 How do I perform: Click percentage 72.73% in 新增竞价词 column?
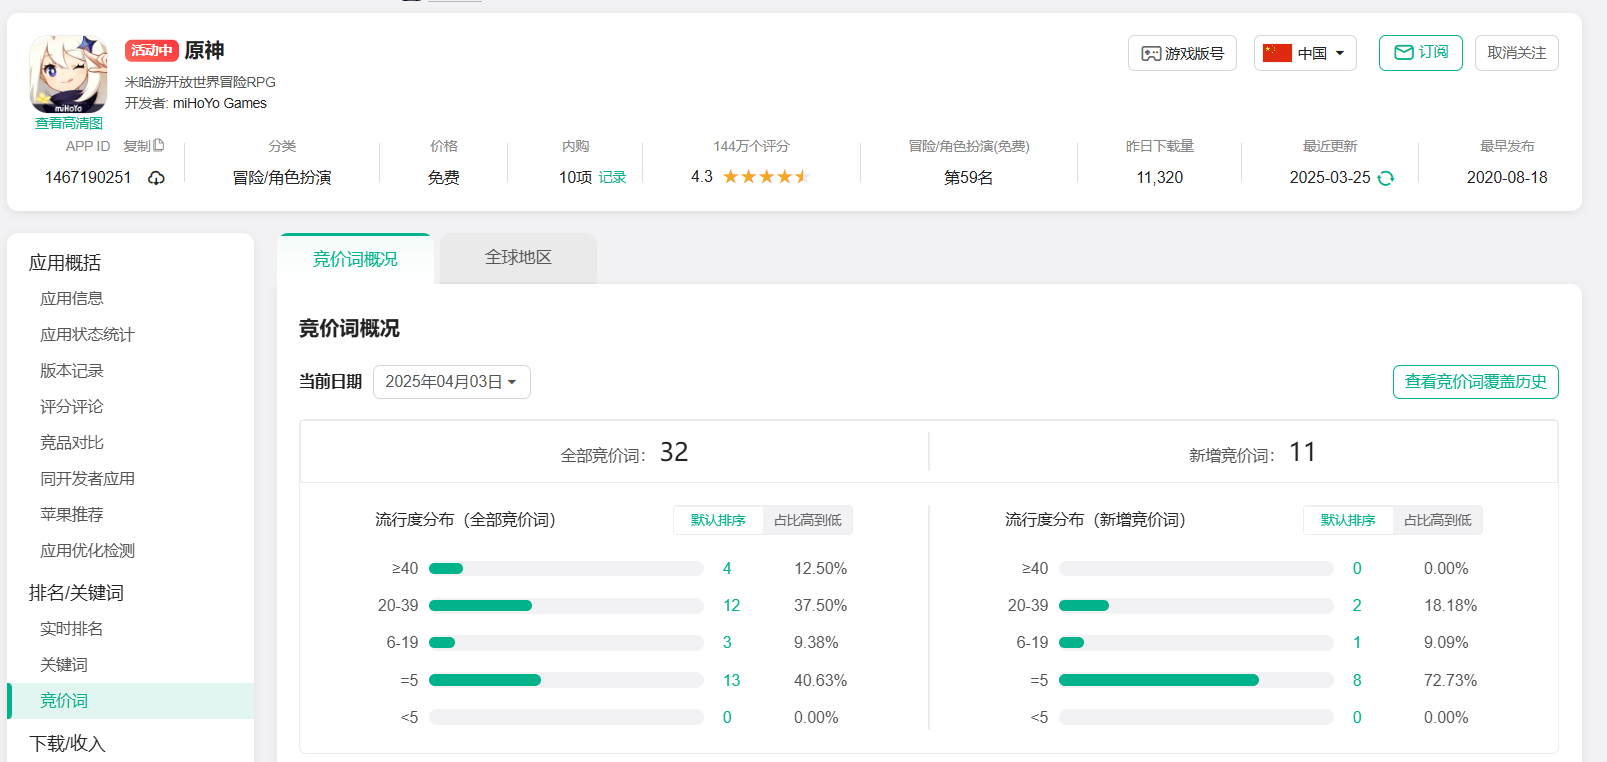tap(1450, 680)
